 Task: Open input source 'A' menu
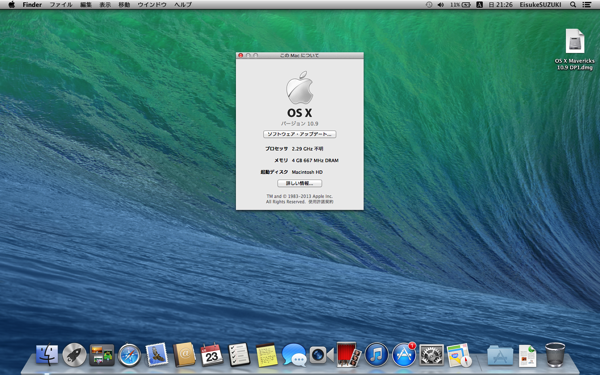click(479, 5)
